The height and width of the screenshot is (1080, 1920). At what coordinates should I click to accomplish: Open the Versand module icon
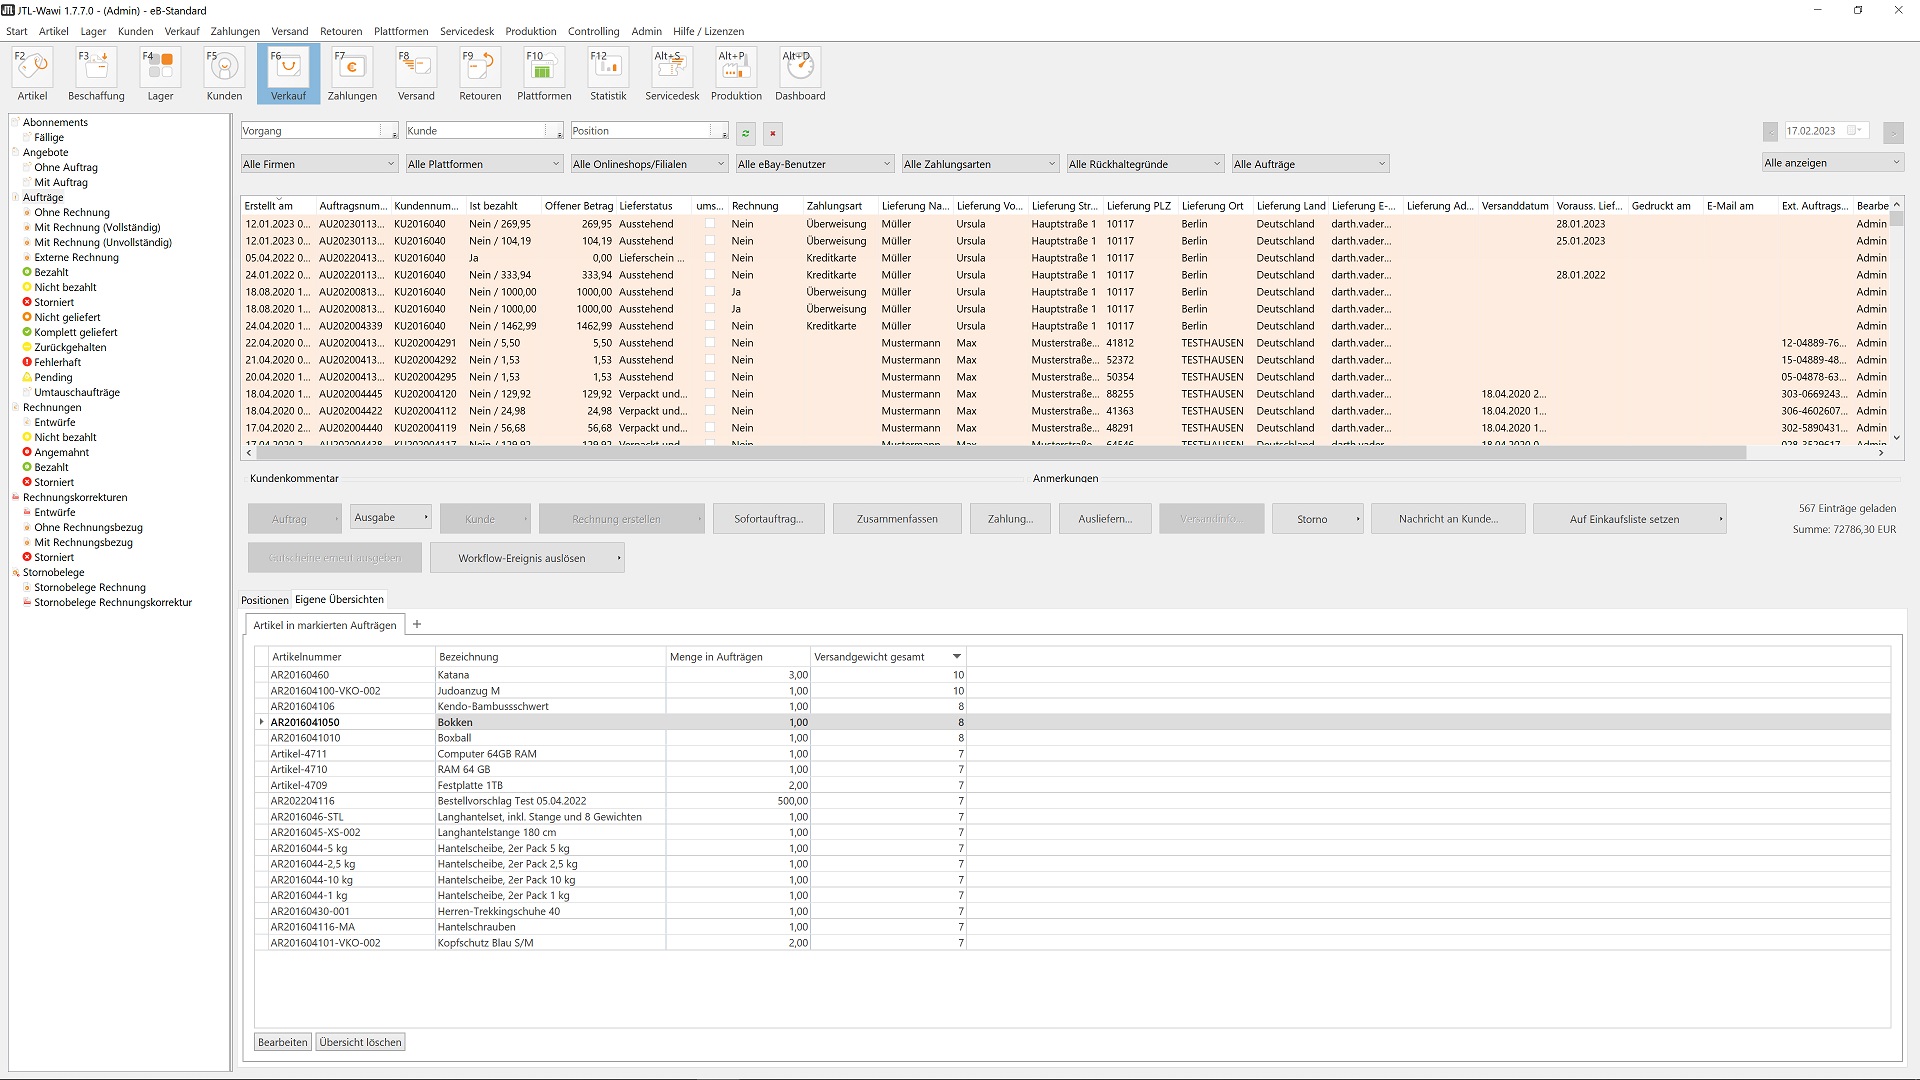pyautogui.click(x=416, y=74)
